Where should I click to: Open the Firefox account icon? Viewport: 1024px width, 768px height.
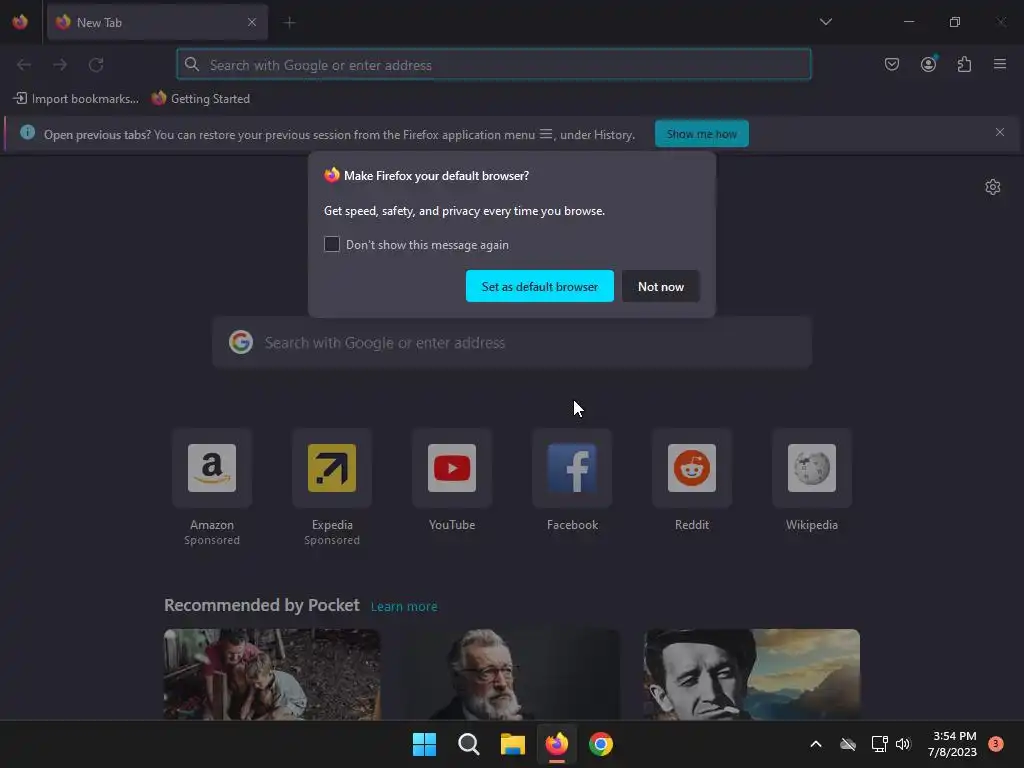click(928, 64)
